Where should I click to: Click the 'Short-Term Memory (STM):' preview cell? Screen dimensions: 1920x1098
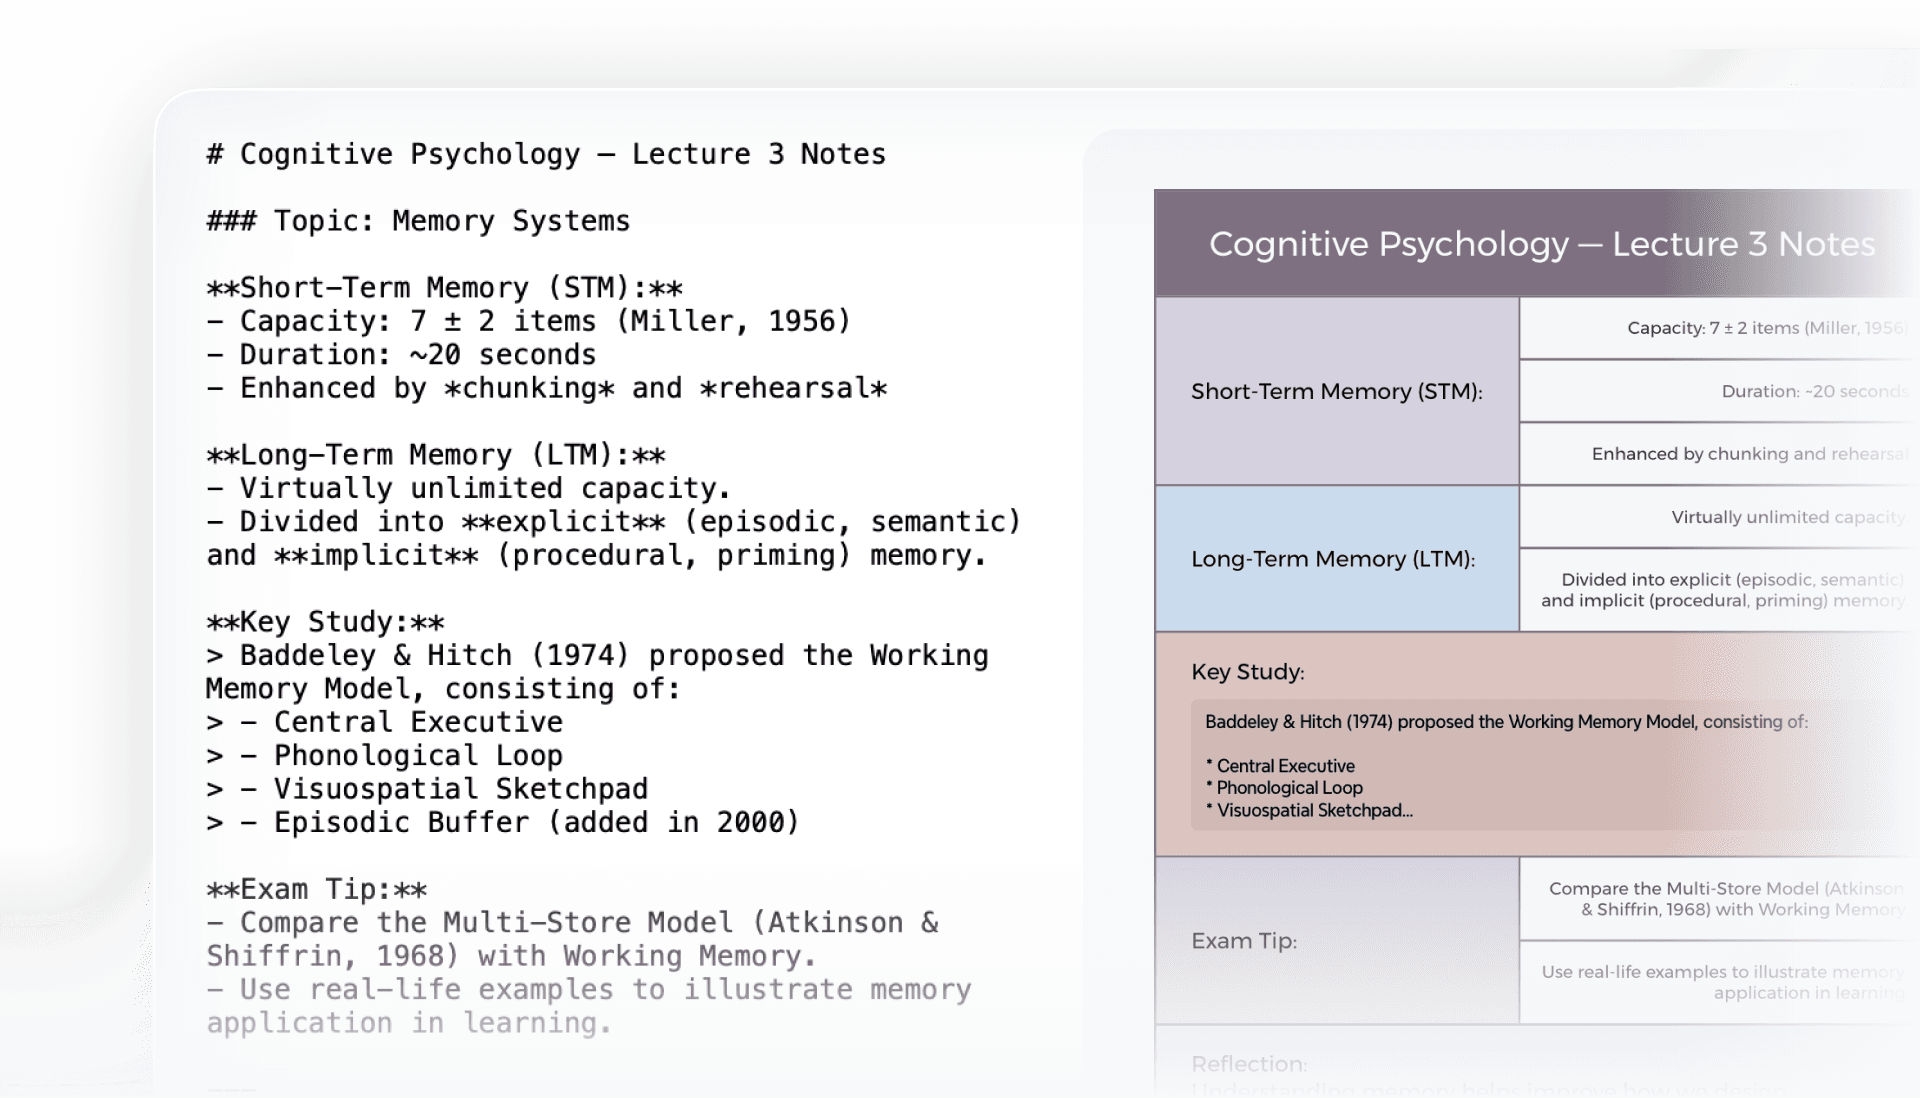(x=1337, y=391)
